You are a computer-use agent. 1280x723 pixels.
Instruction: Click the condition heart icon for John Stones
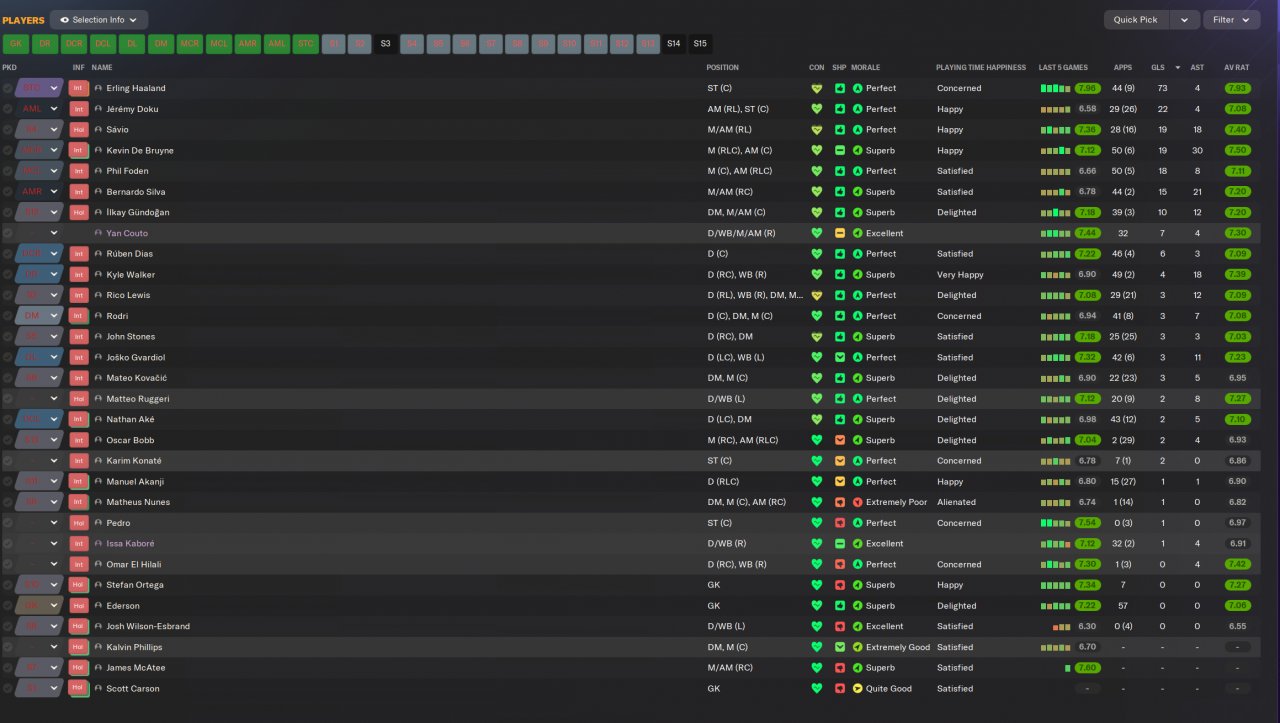(x=816, y=336)
